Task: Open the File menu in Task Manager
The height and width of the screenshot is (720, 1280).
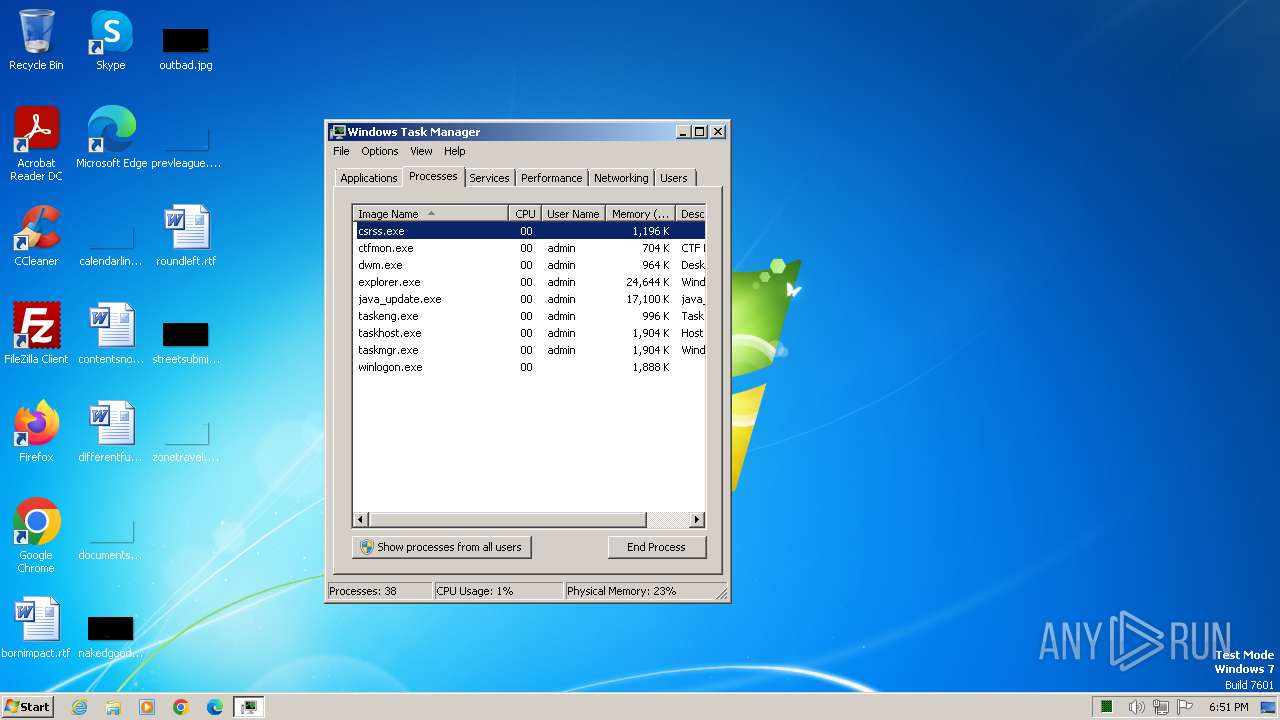Action: coord(341,151)
